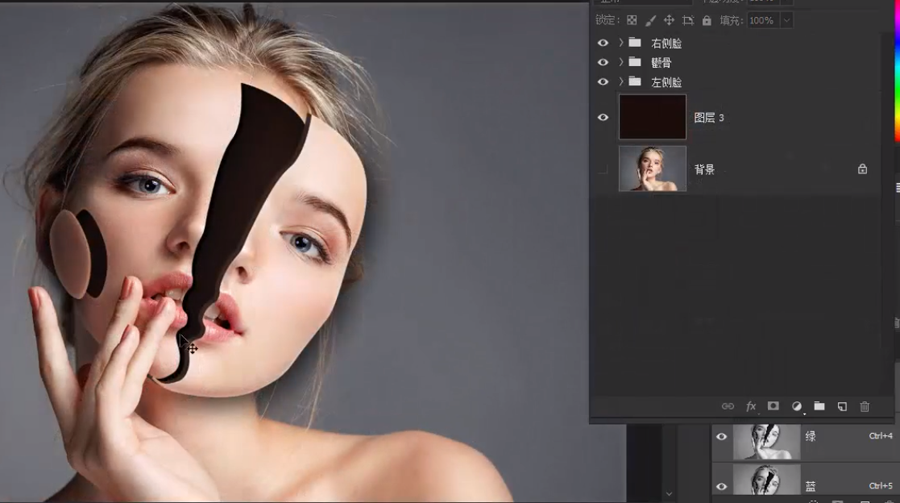Click the lock all padlock icon
This screenshot has width=900, height=503.
click(x=707, y=20)
